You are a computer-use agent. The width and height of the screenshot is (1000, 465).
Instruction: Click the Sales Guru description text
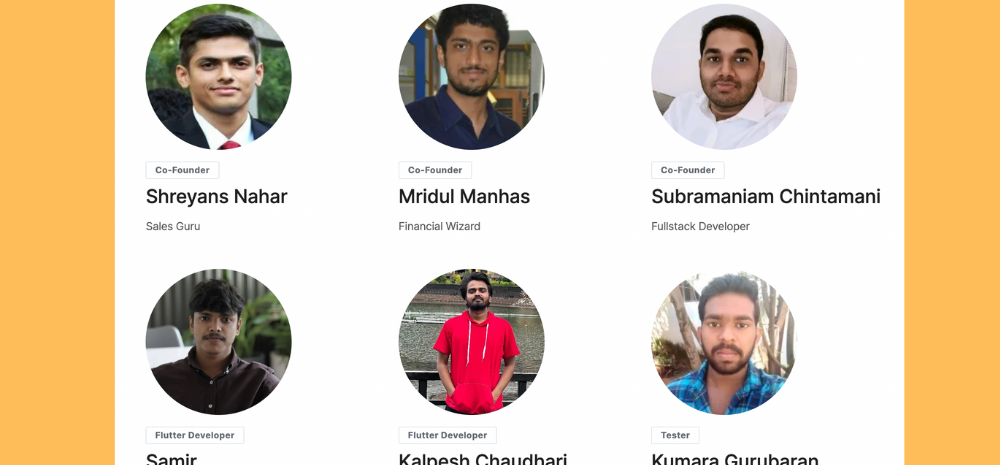click(173, 226)
